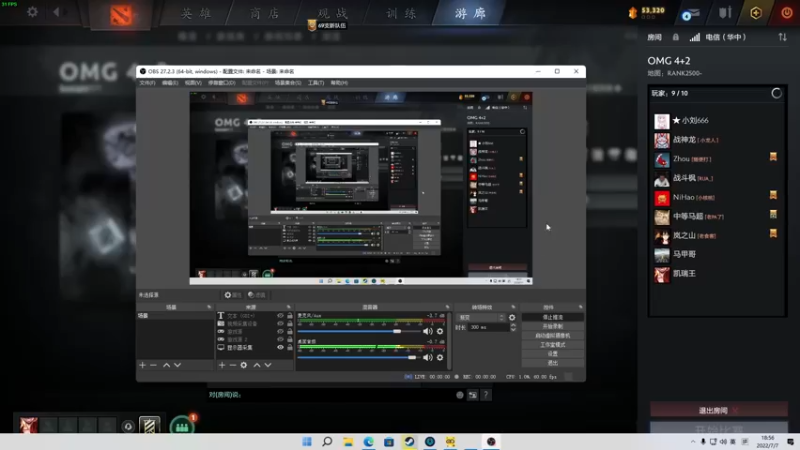The height and width of the screenshot is (450, 800).
Task: Add a new source with plus icon
Action: pos(222,365)
